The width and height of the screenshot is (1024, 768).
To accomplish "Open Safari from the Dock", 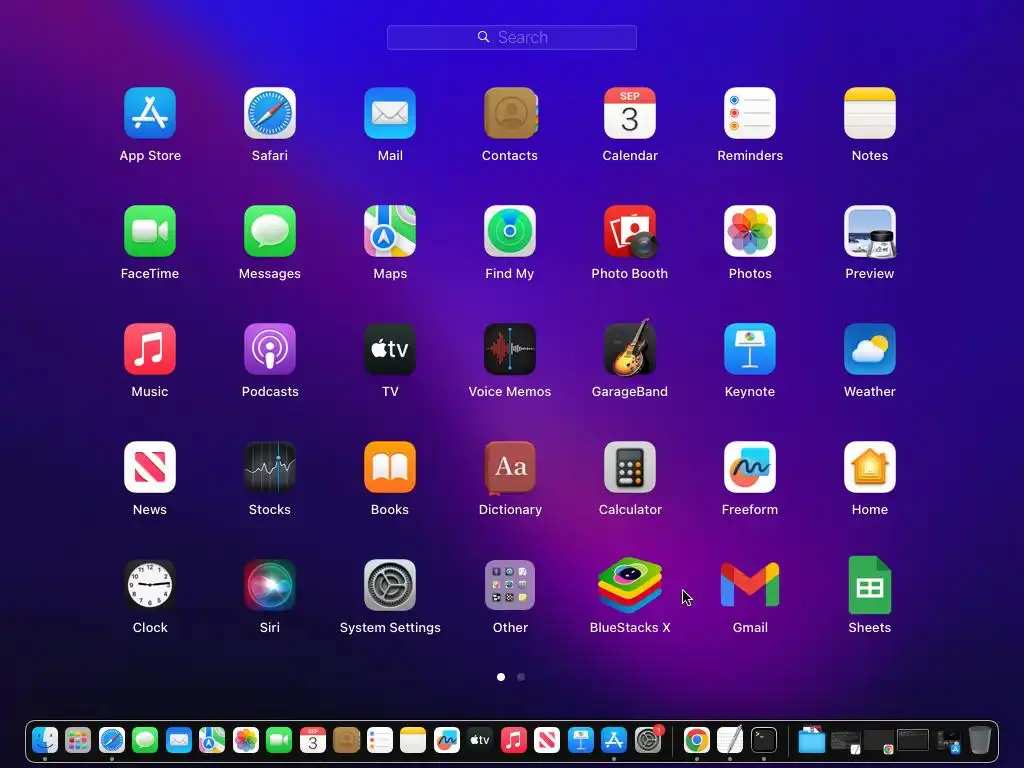I will [112, 741].
